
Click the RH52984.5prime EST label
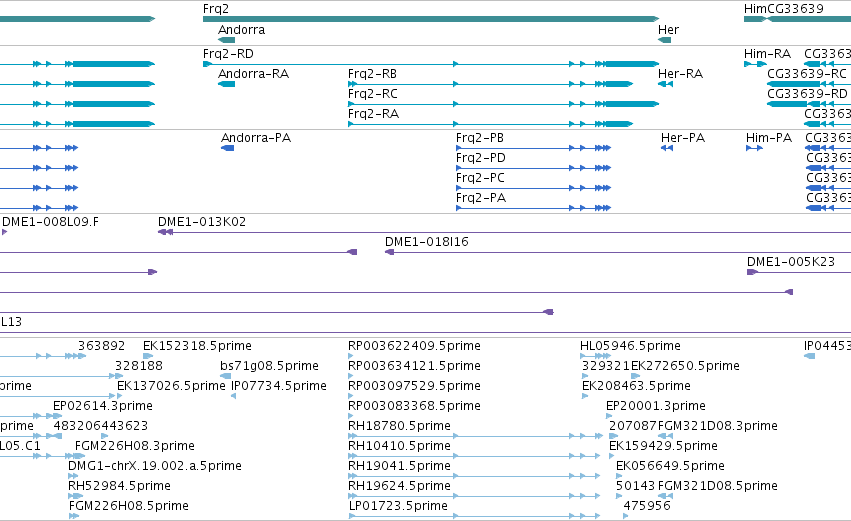point(119,487)
